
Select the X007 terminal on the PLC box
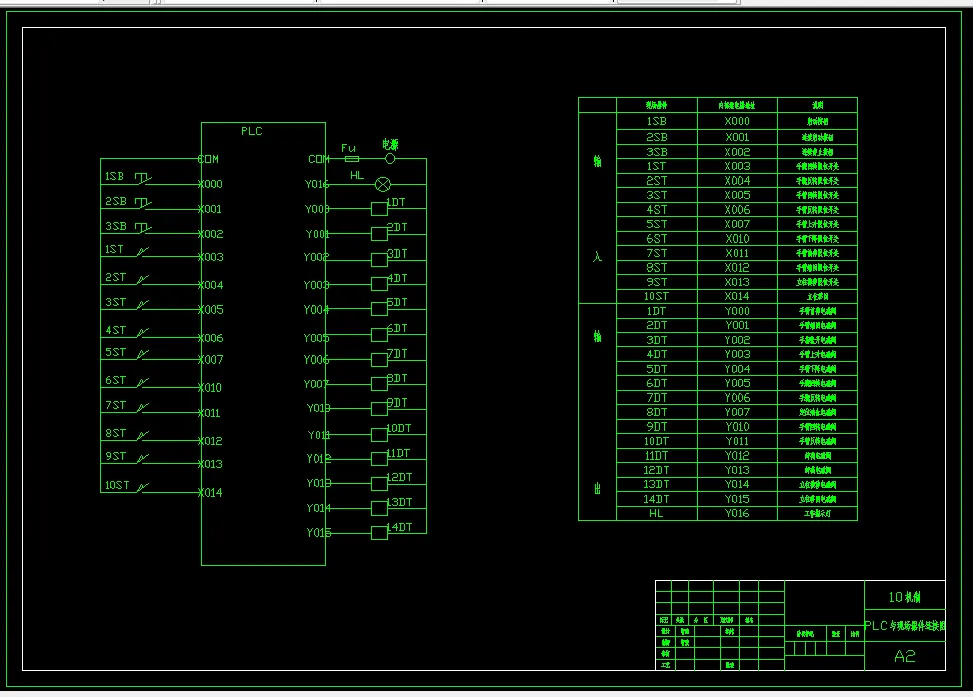(x=210, y=359)
